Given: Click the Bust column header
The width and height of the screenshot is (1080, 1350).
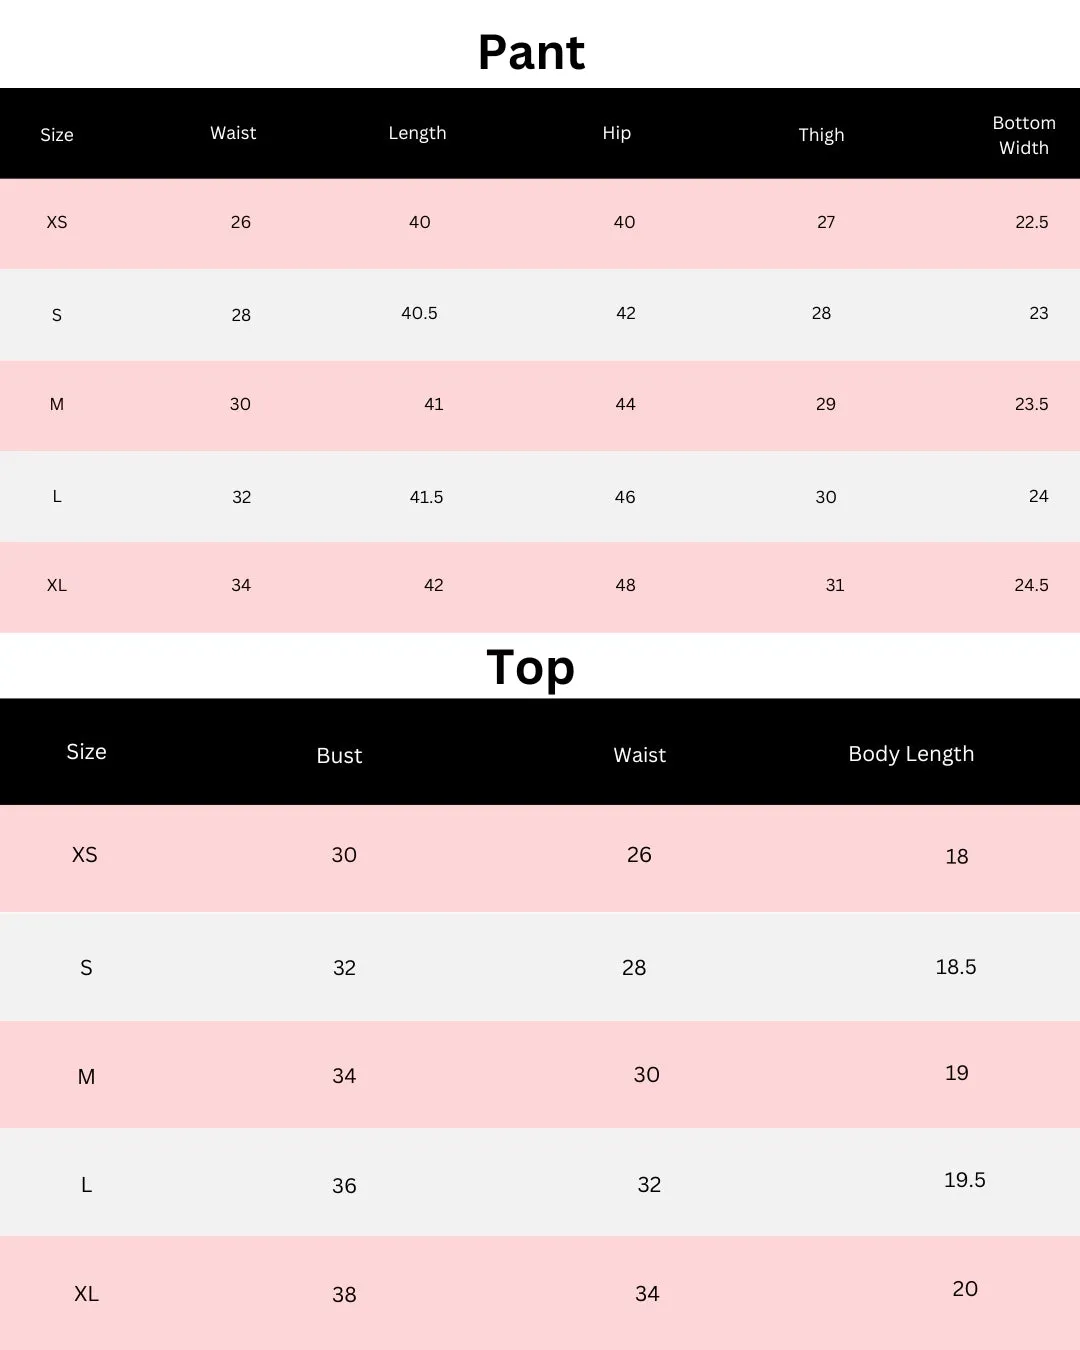Looking at the screenshot, I should coord(339,756).
